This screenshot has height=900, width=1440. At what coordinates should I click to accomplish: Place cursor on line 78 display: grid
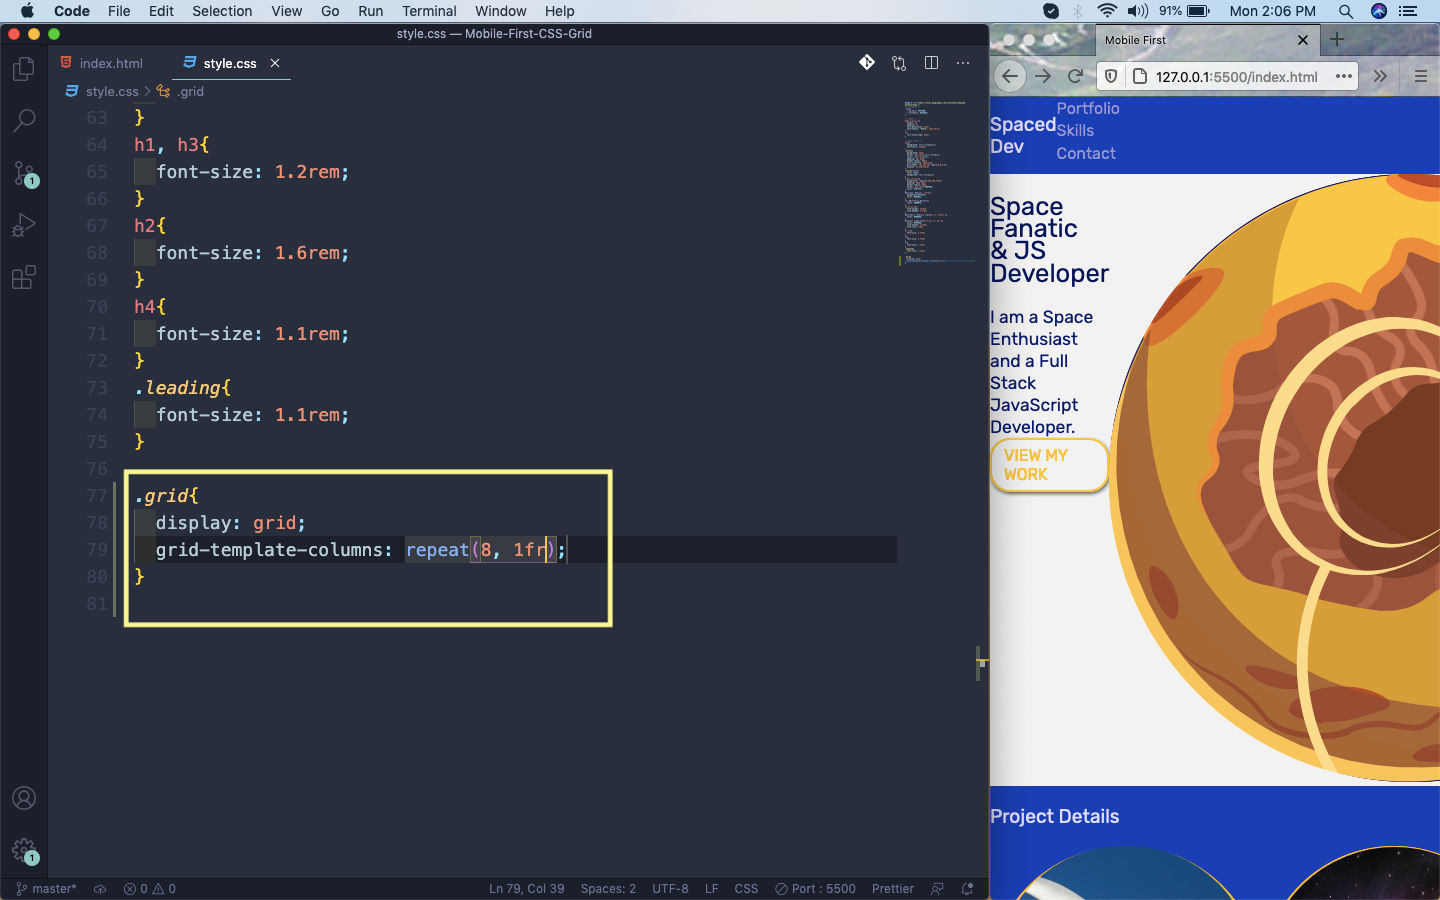point(231,522)
